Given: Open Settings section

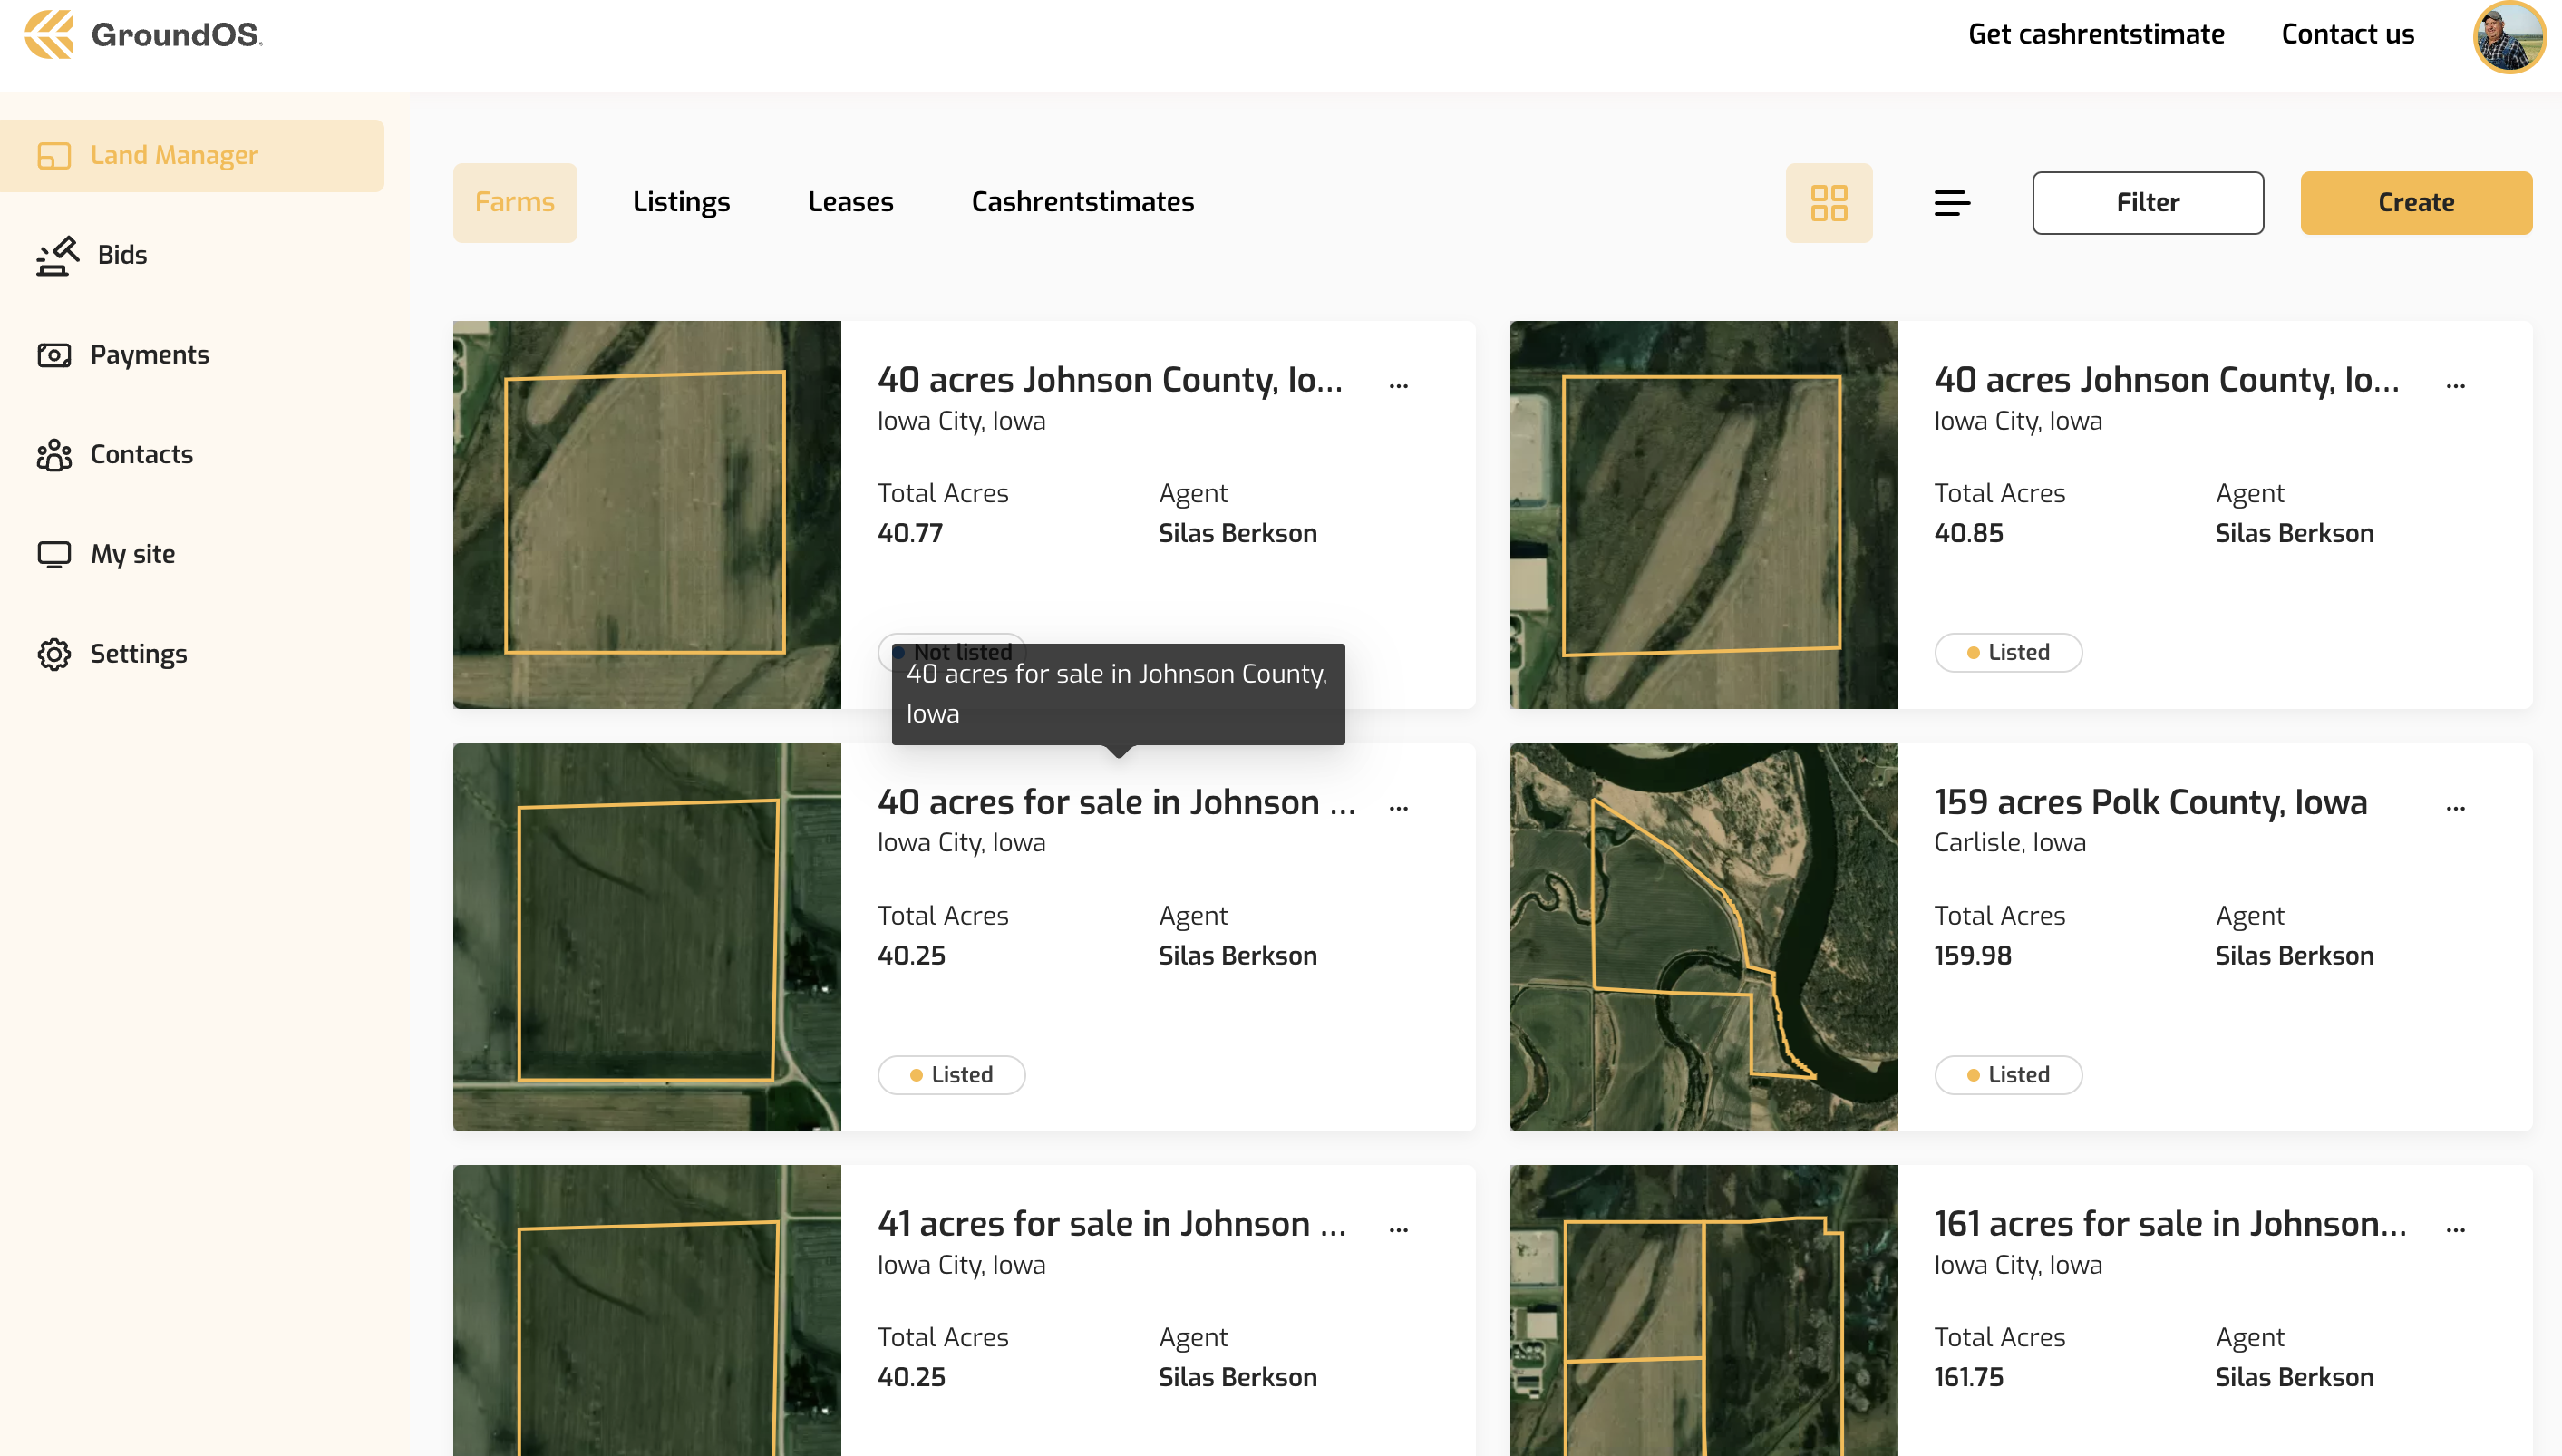Looking at the screenshot, I should 138,654.
